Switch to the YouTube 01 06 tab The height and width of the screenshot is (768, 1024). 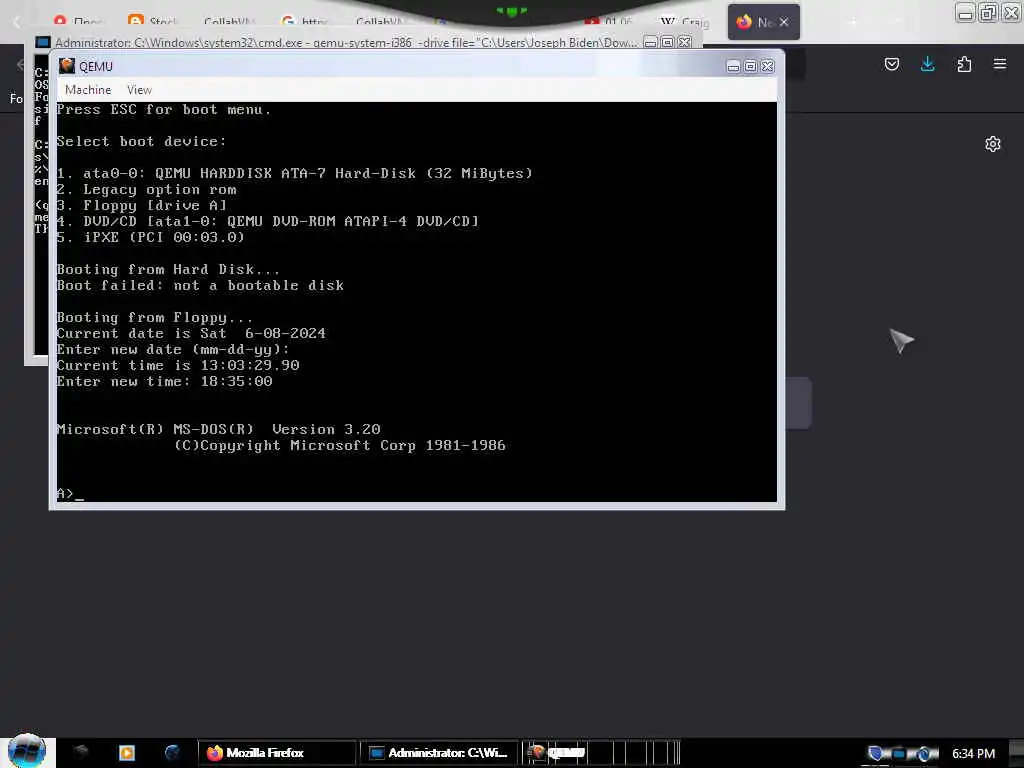608,22
